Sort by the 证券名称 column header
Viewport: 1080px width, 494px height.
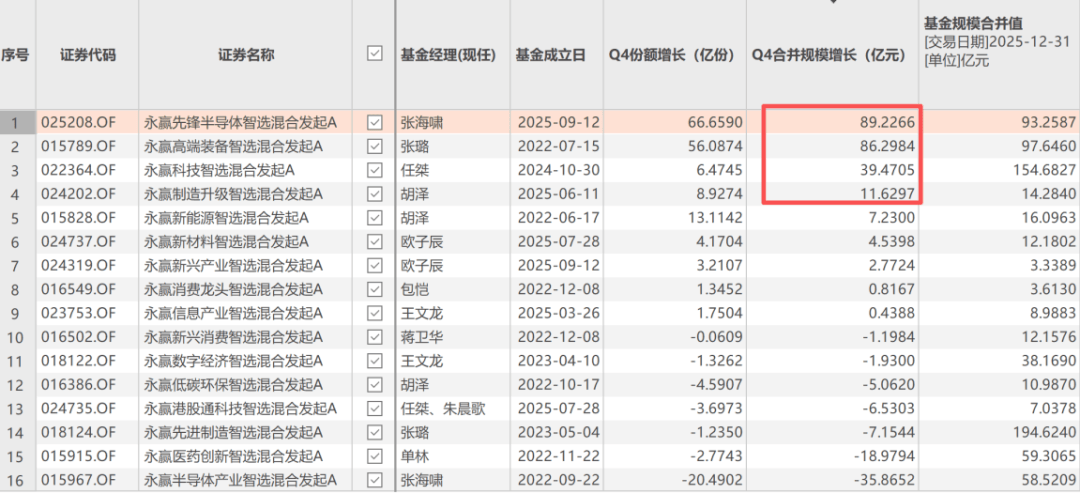(245, 54)
